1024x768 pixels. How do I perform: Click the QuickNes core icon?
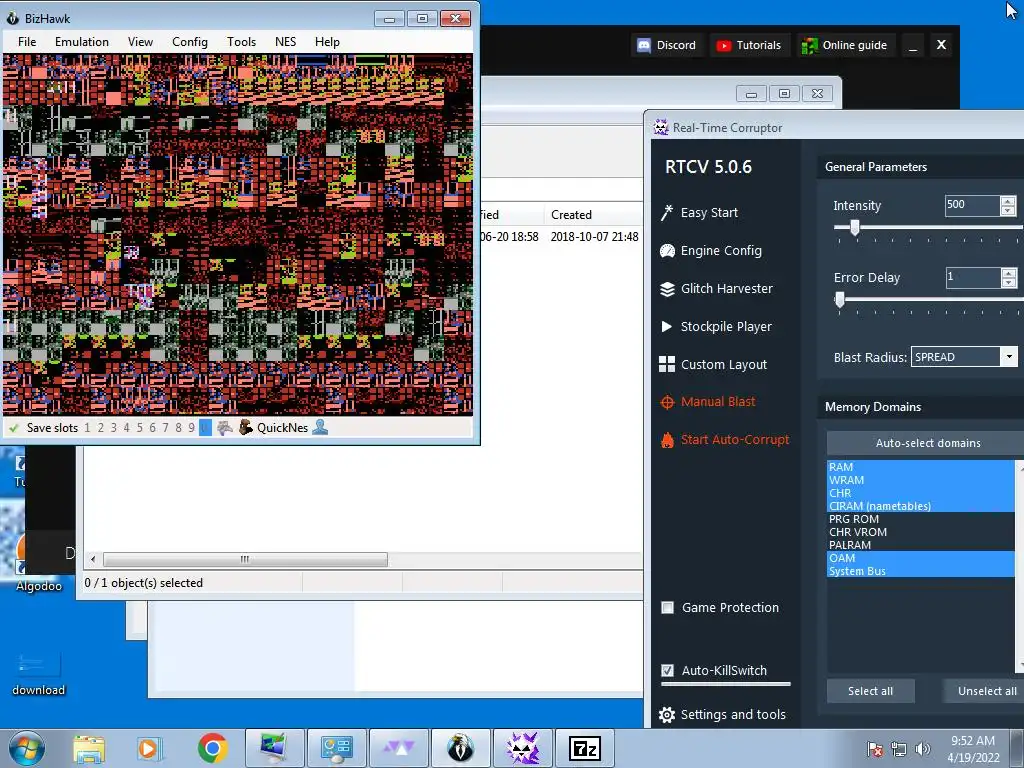pyautogui.click(x=246, y=428)
